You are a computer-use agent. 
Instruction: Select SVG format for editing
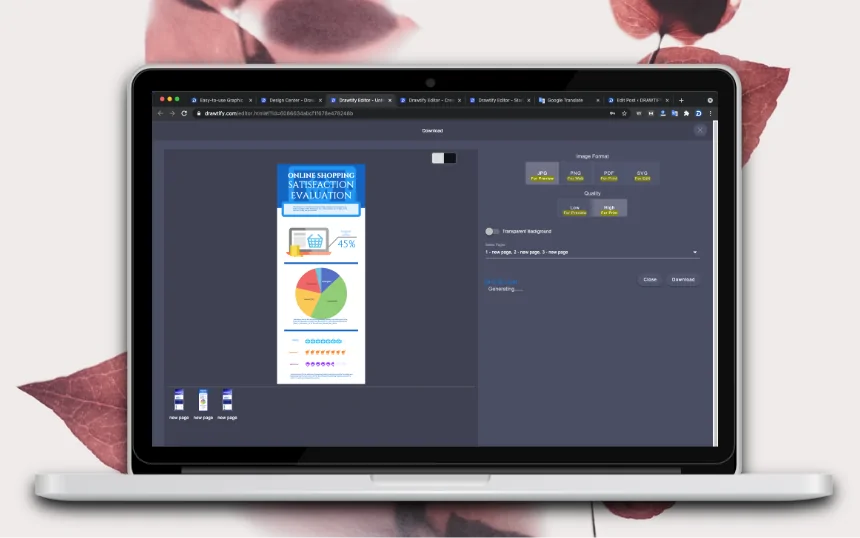642,173
